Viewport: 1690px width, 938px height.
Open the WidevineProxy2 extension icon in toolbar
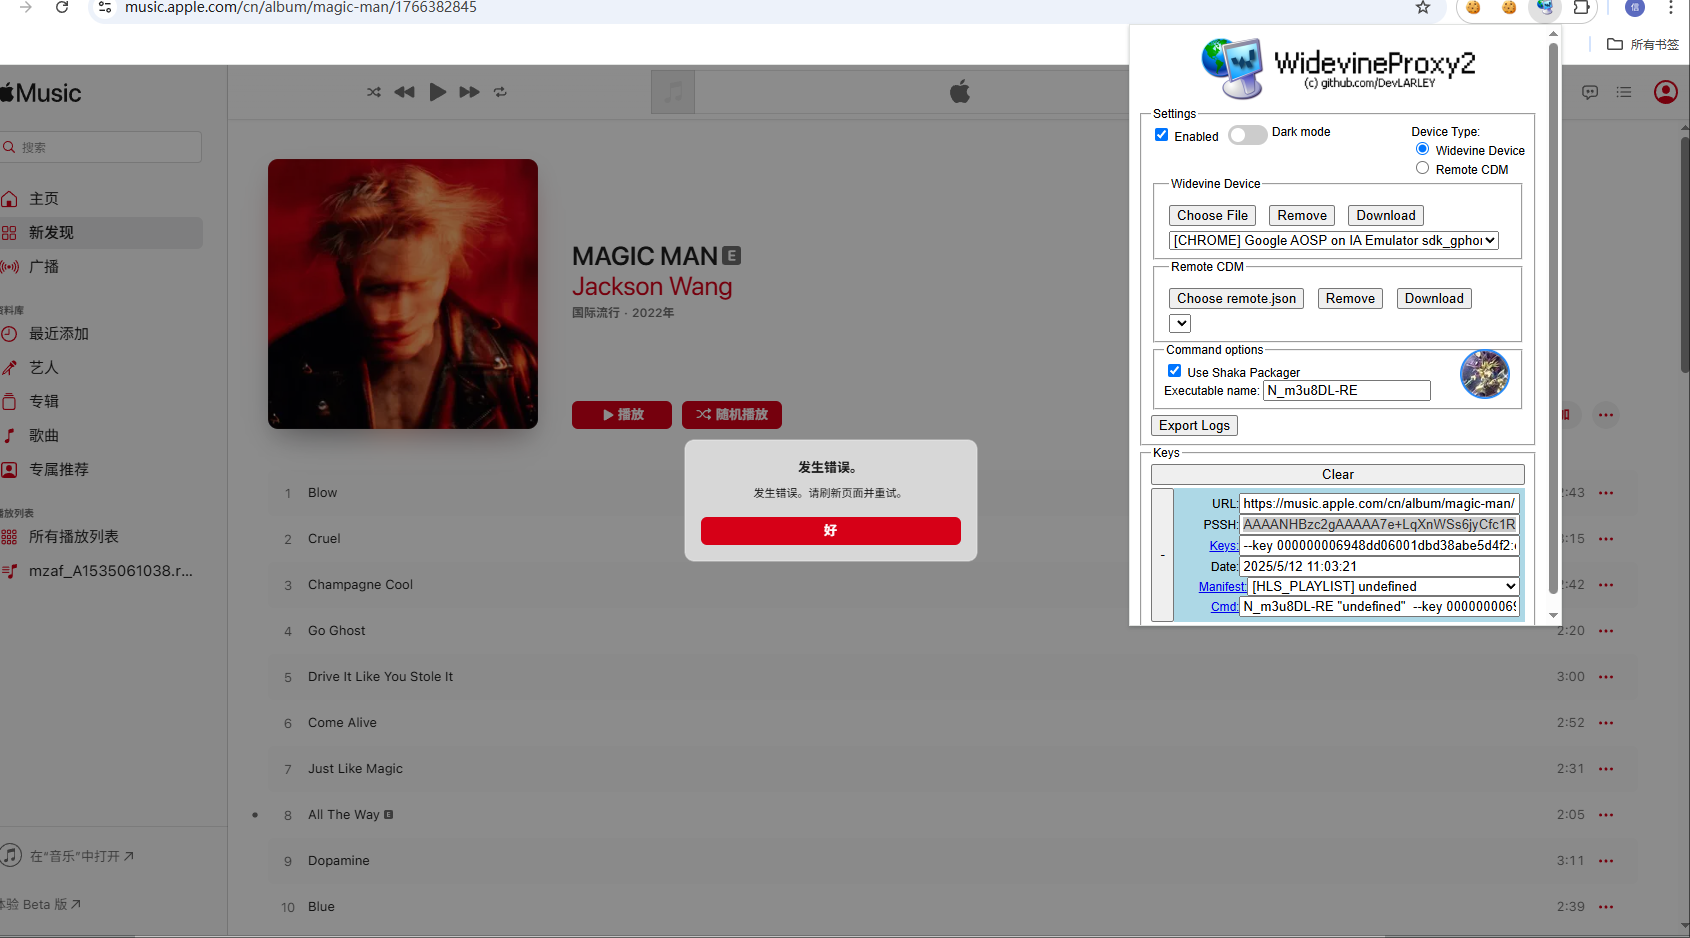[1545, 7]
